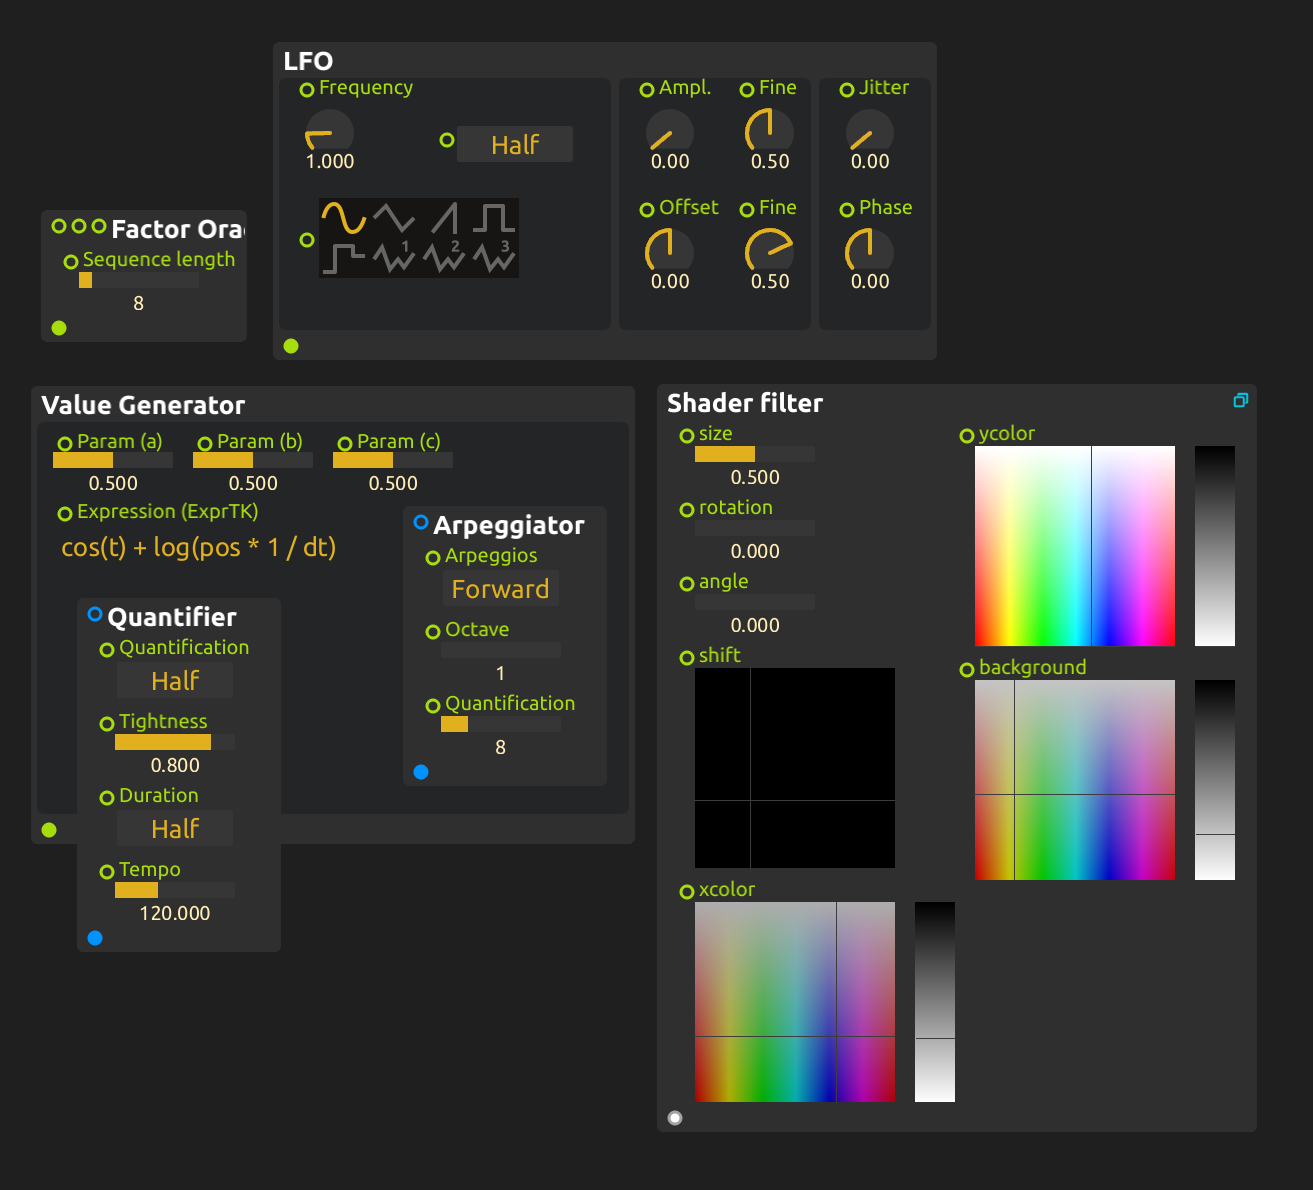Select the sine waveform in LFO
The image size is (1313, 1190).
point(343,218)
